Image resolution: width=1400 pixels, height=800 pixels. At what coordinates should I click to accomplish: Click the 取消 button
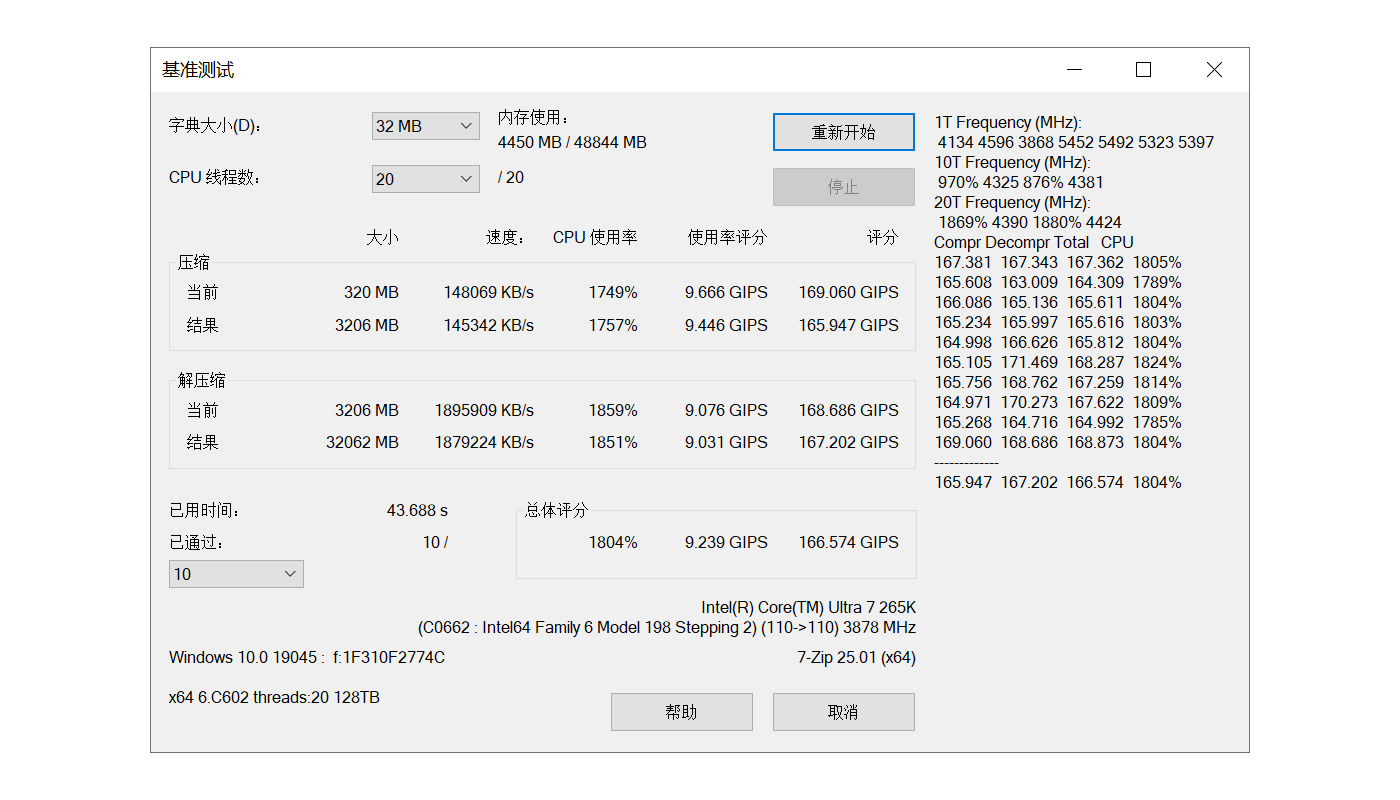843,712
